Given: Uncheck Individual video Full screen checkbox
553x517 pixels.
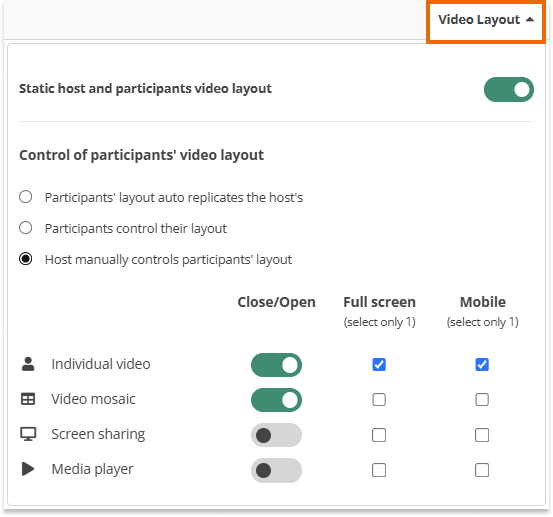Looking at the screenshot, I should pos(379,365).
